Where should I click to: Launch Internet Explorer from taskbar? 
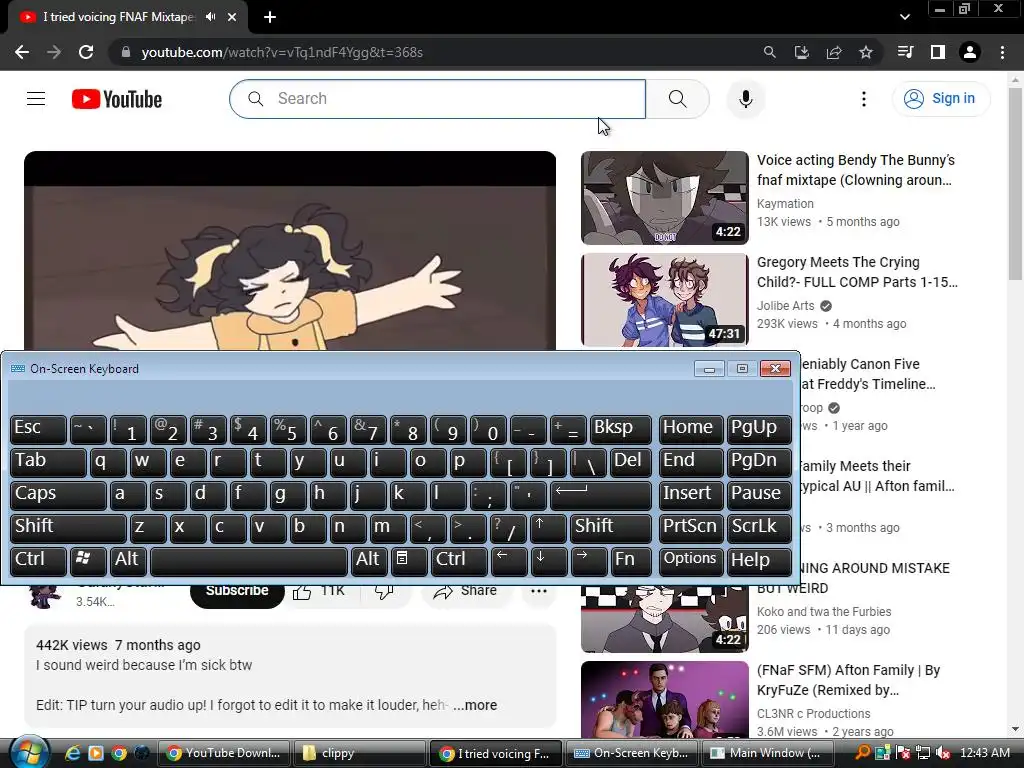tap(72, 753)
